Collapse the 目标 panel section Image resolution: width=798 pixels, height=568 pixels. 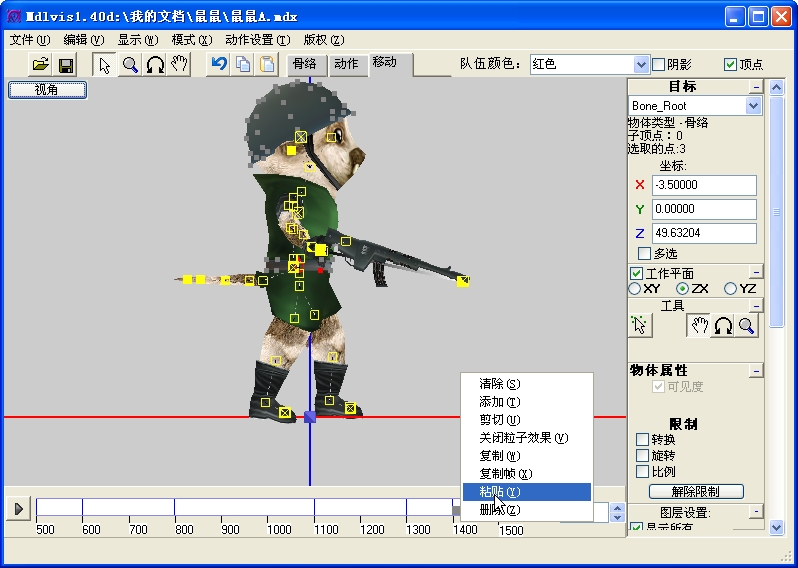pos(756,87)
